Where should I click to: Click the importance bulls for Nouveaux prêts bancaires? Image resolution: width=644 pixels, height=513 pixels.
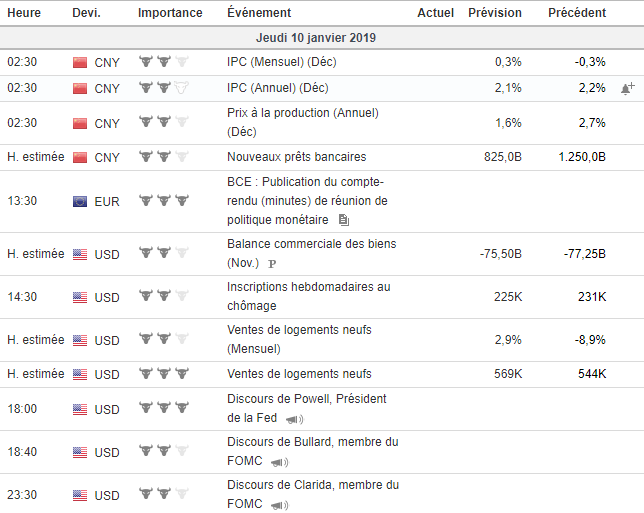coord(163,157)
